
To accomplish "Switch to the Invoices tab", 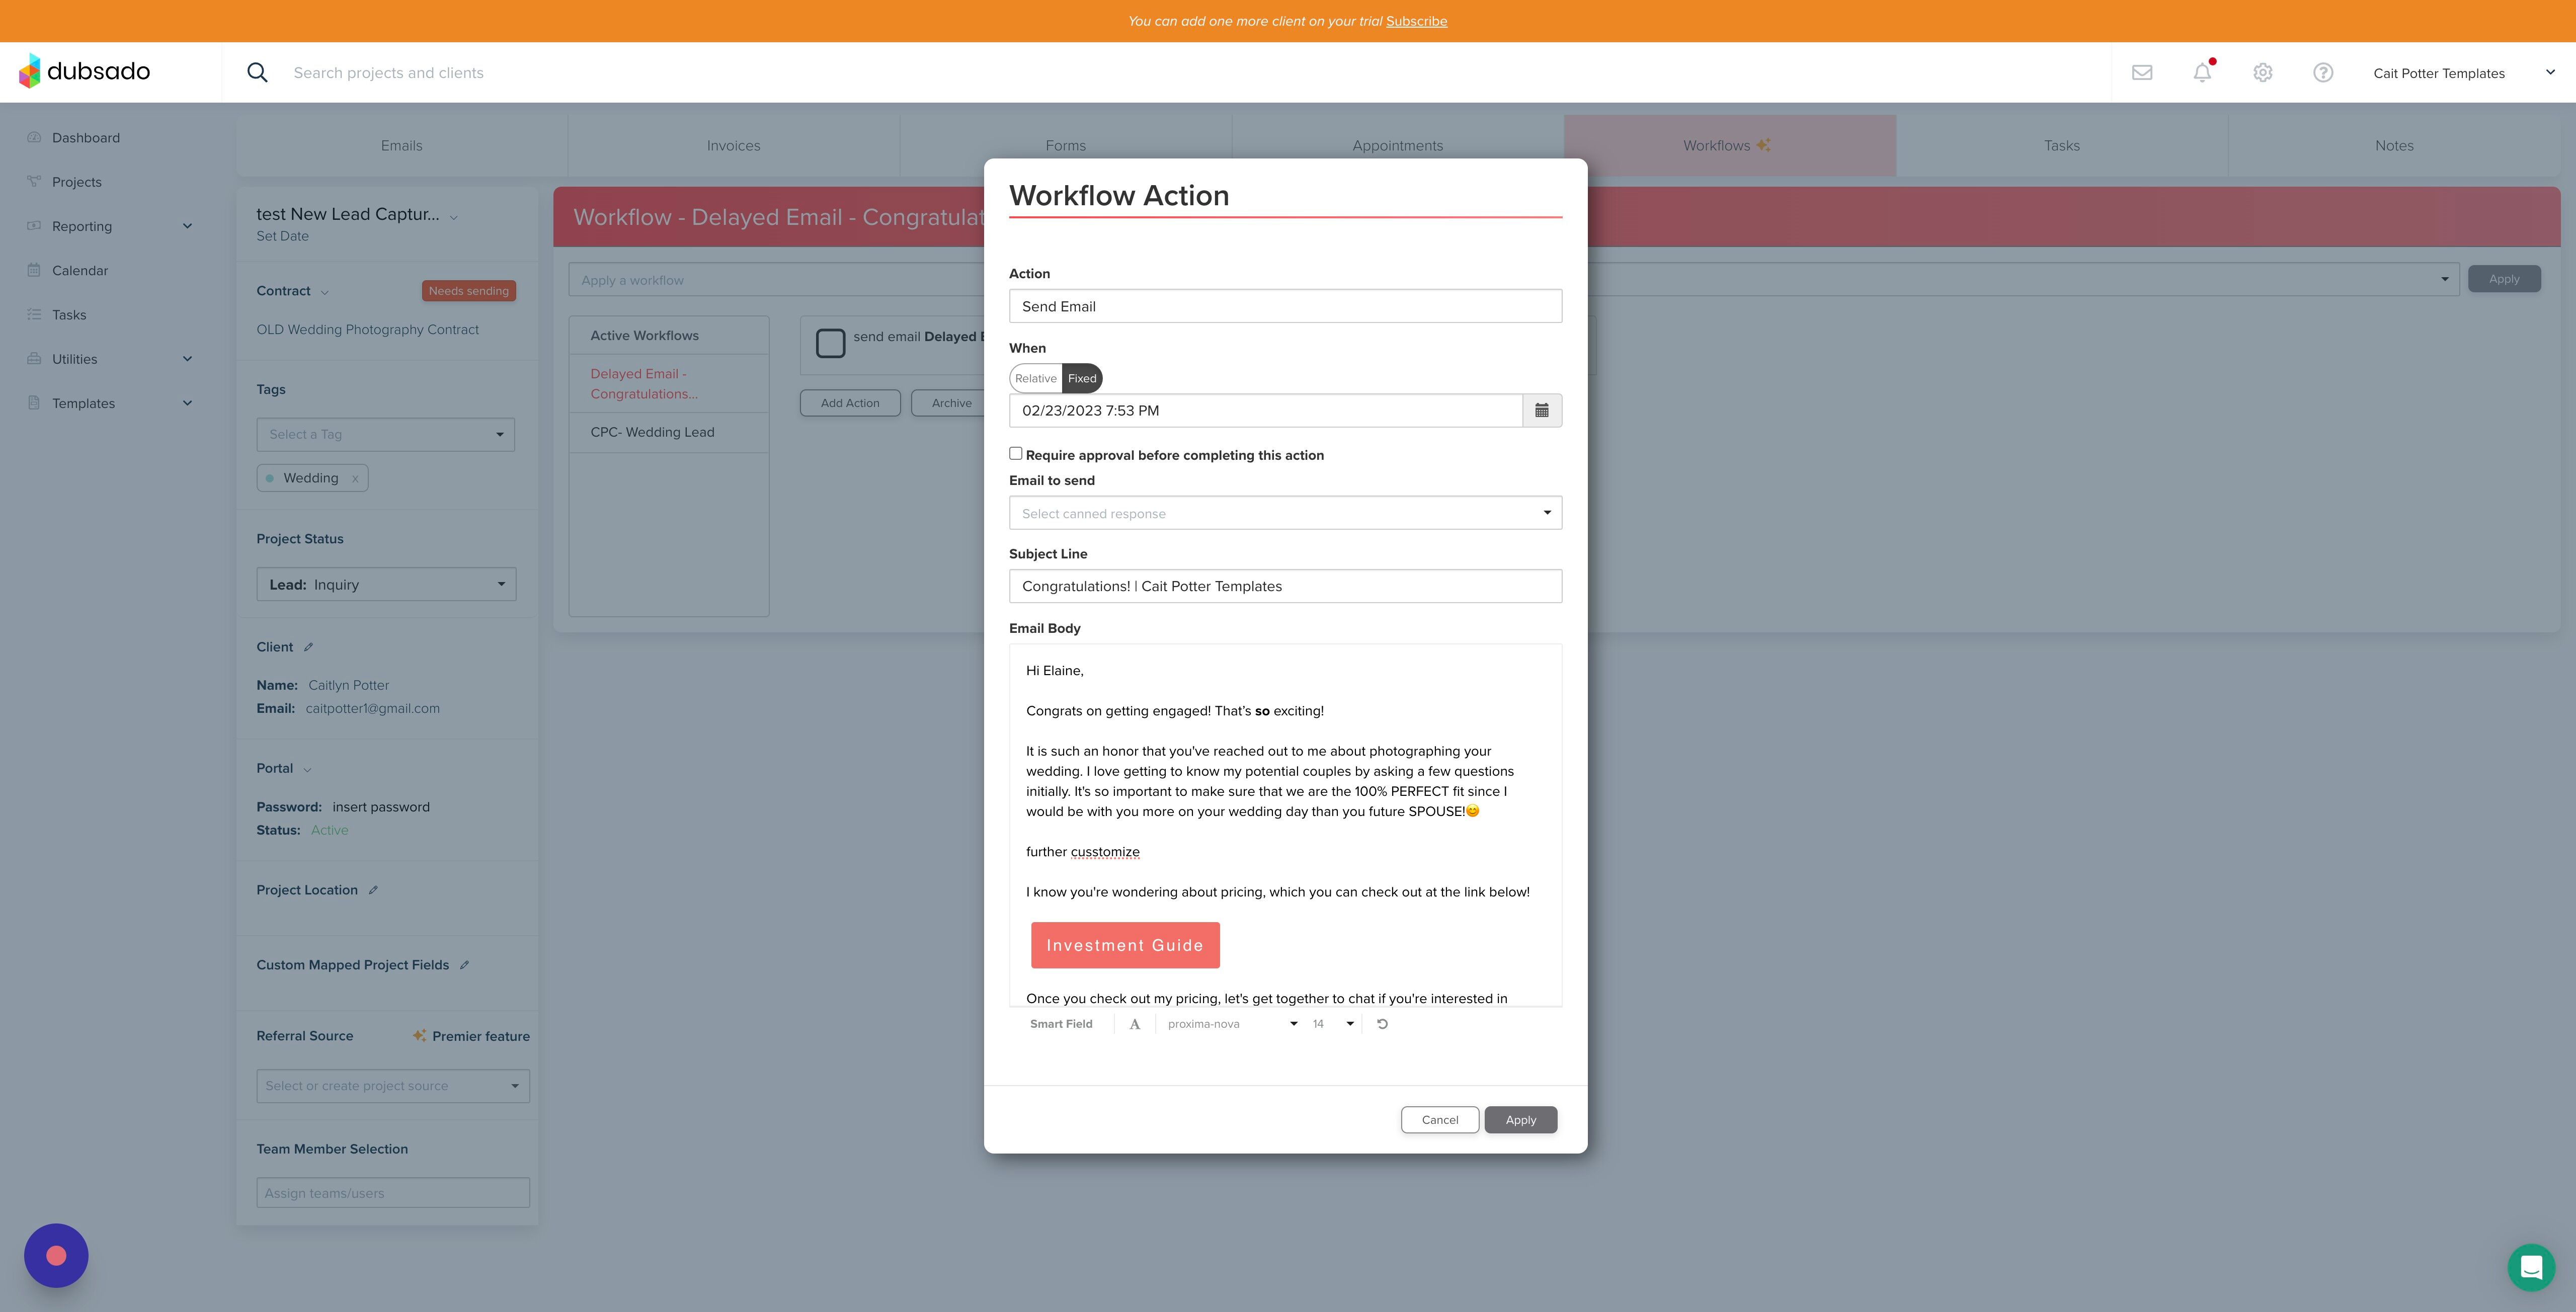I will point(733,146).
